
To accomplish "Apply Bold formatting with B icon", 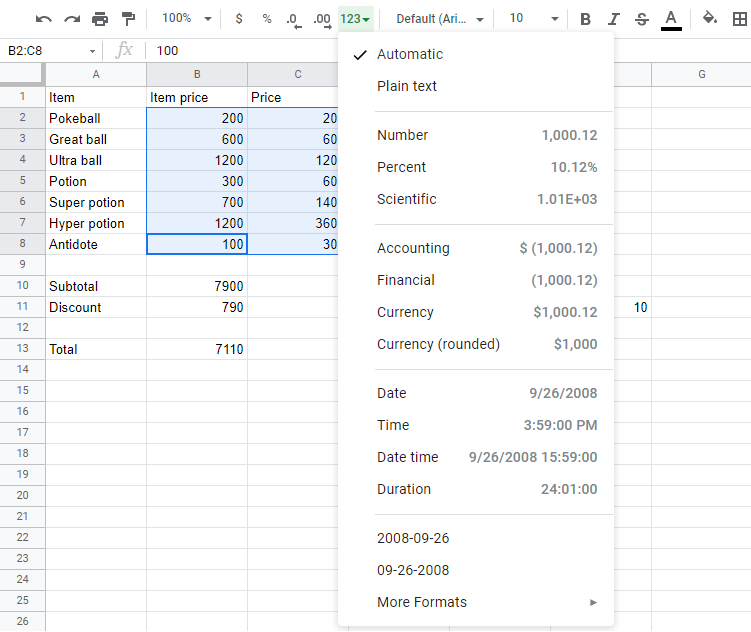I will 585,19.
